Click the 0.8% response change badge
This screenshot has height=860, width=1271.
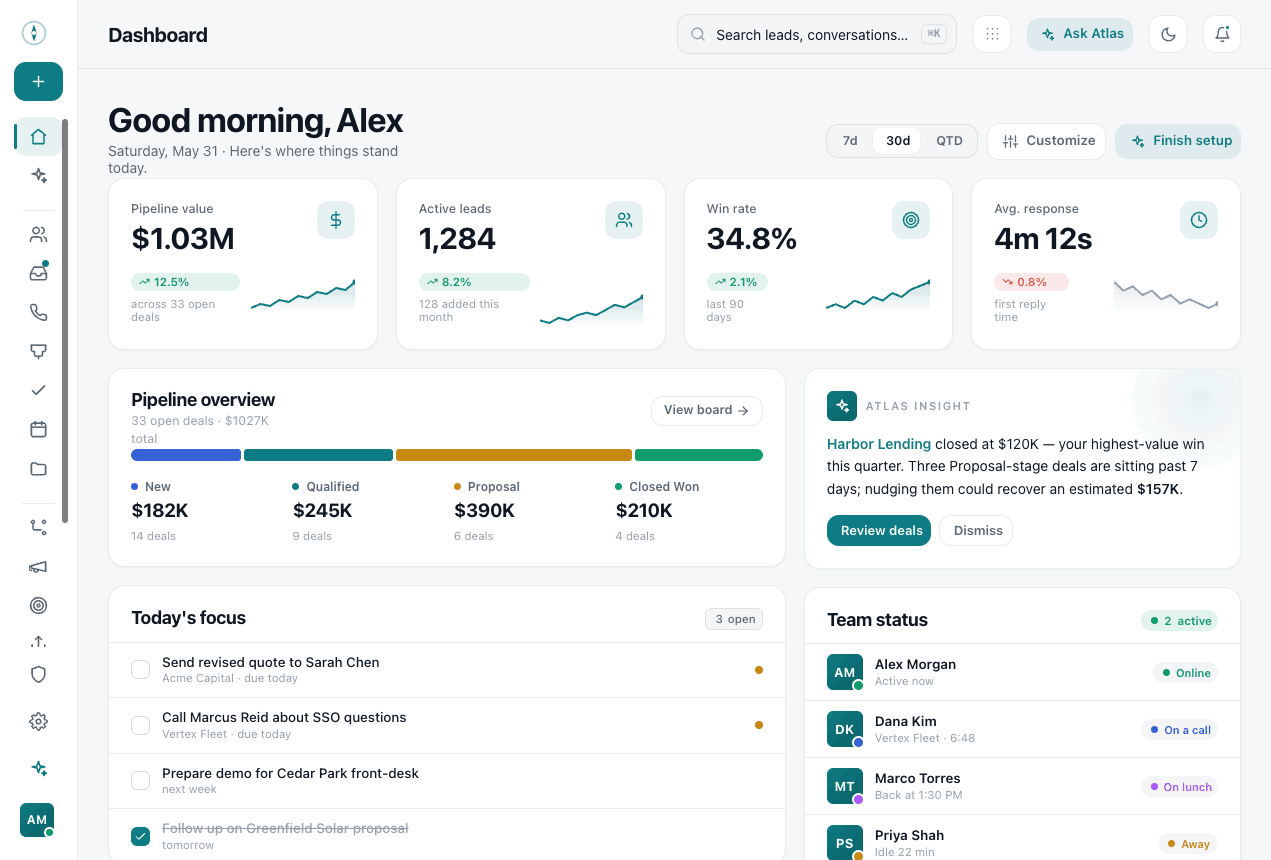[1031, 282]
